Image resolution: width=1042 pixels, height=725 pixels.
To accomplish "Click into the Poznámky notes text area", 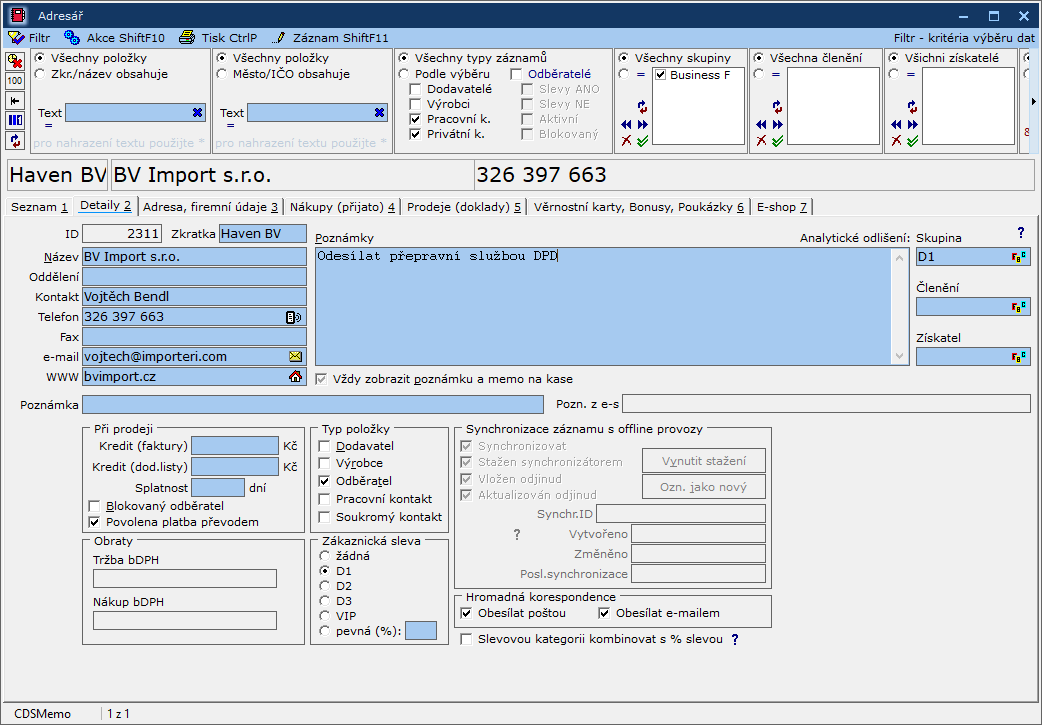I will pos(603,306).
